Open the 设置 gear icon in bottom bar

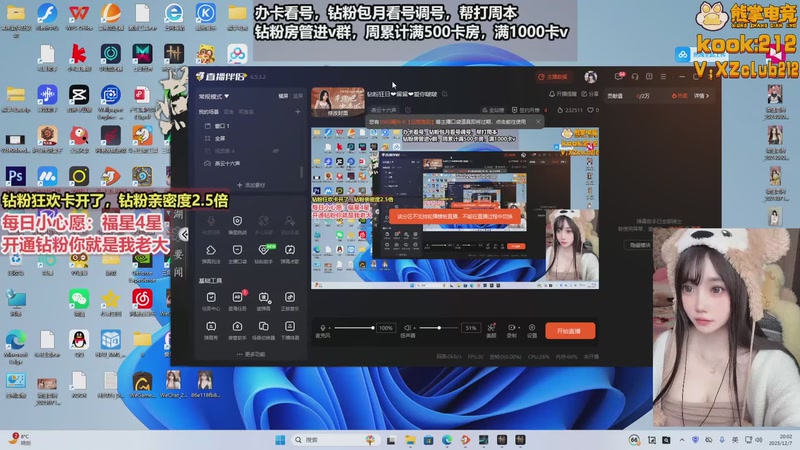532,330
